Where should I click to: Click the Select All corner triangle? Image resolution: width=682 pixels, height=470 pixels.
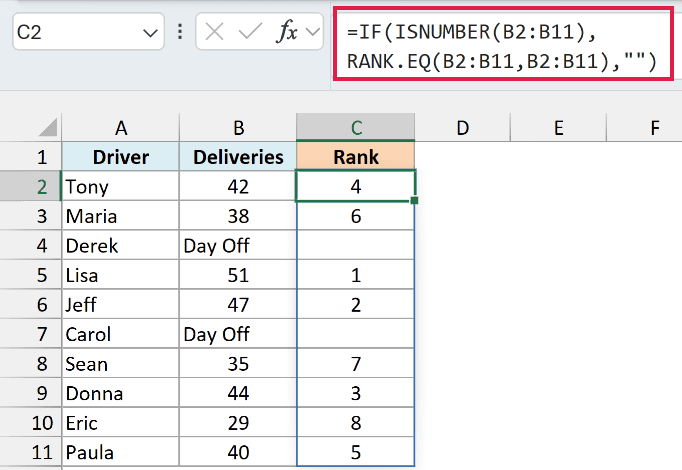47,127
